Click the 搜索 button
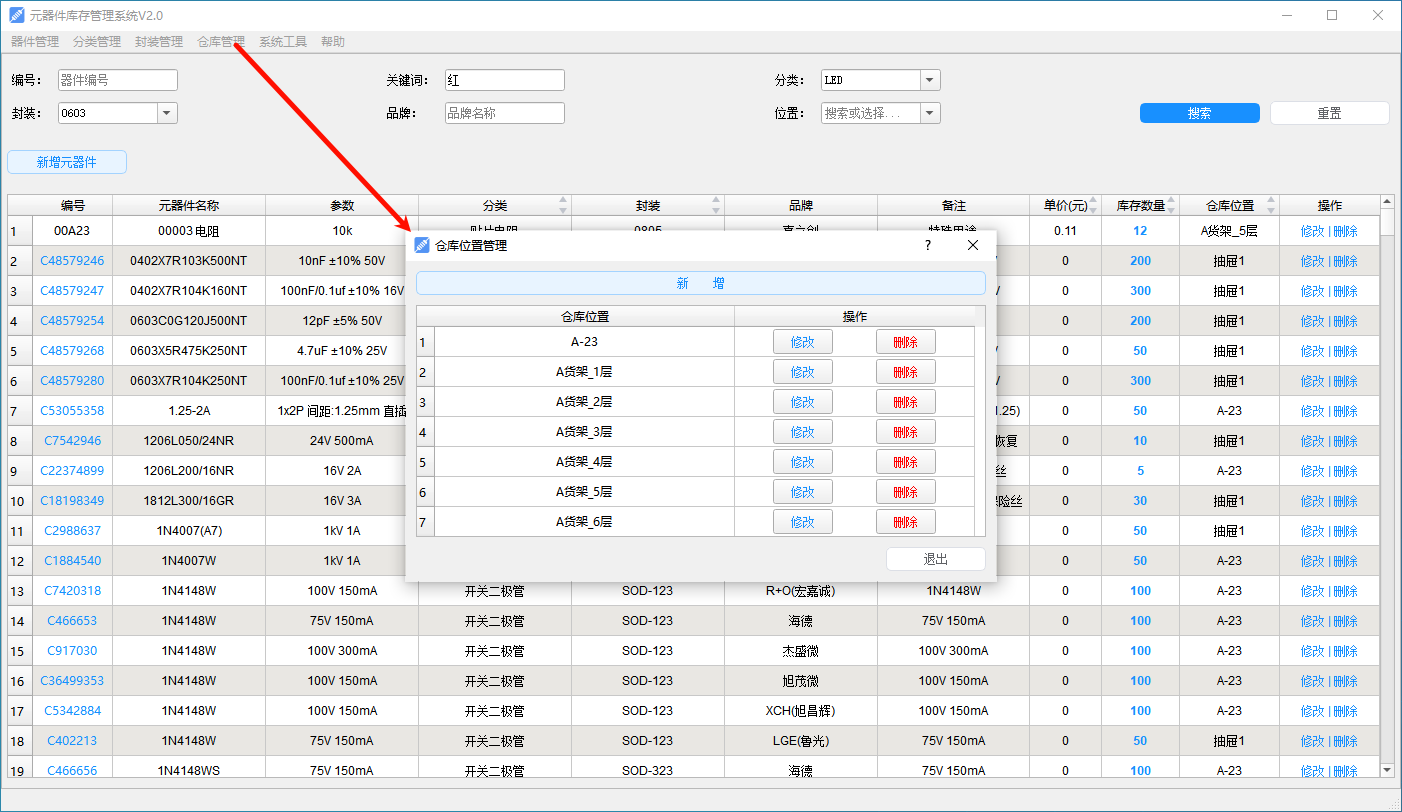 pyautogui.click(x=1200, y=113)
